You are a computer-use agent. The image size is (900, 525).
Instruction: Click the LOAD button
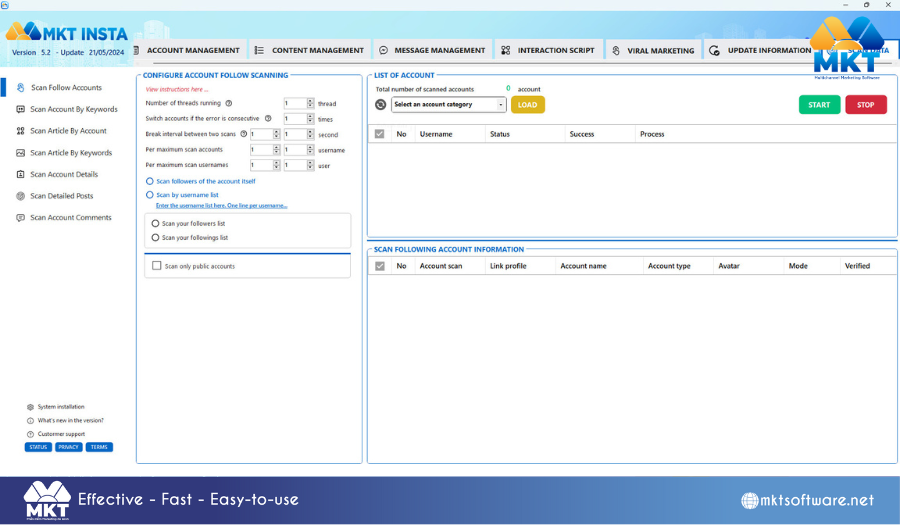(x=527, y=105)
